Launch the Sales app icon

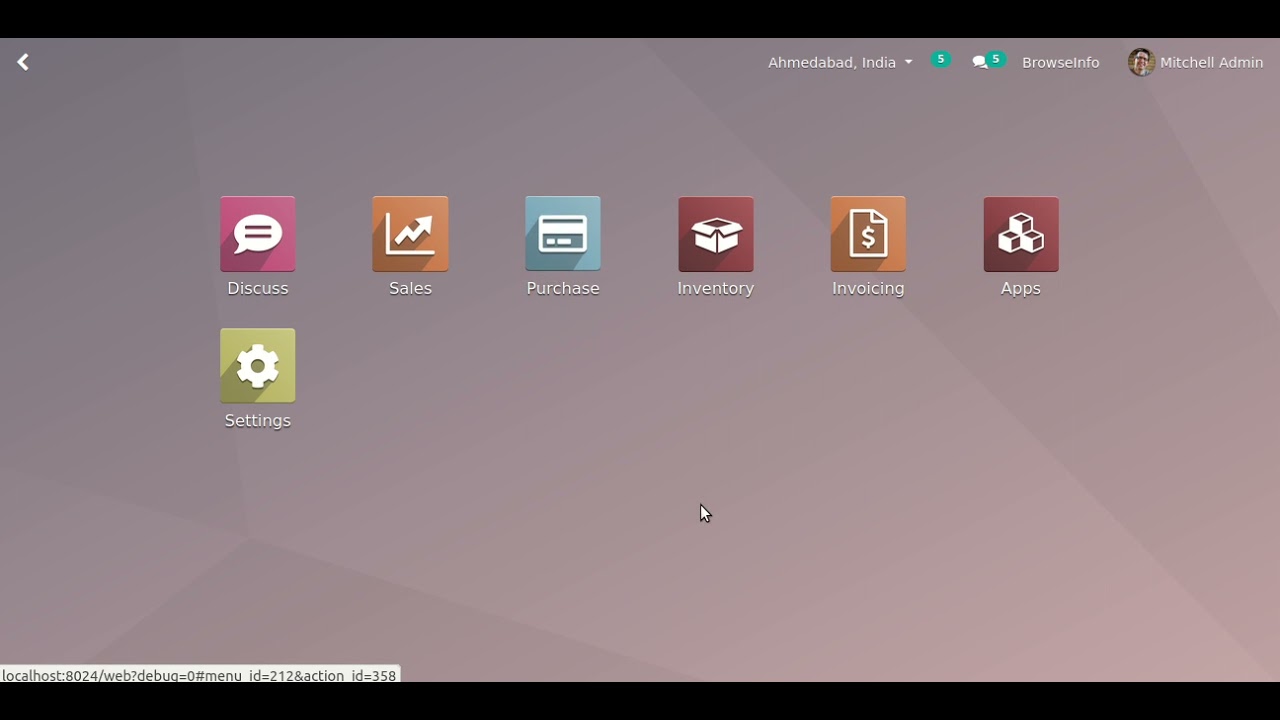click(x=410, y=234)
